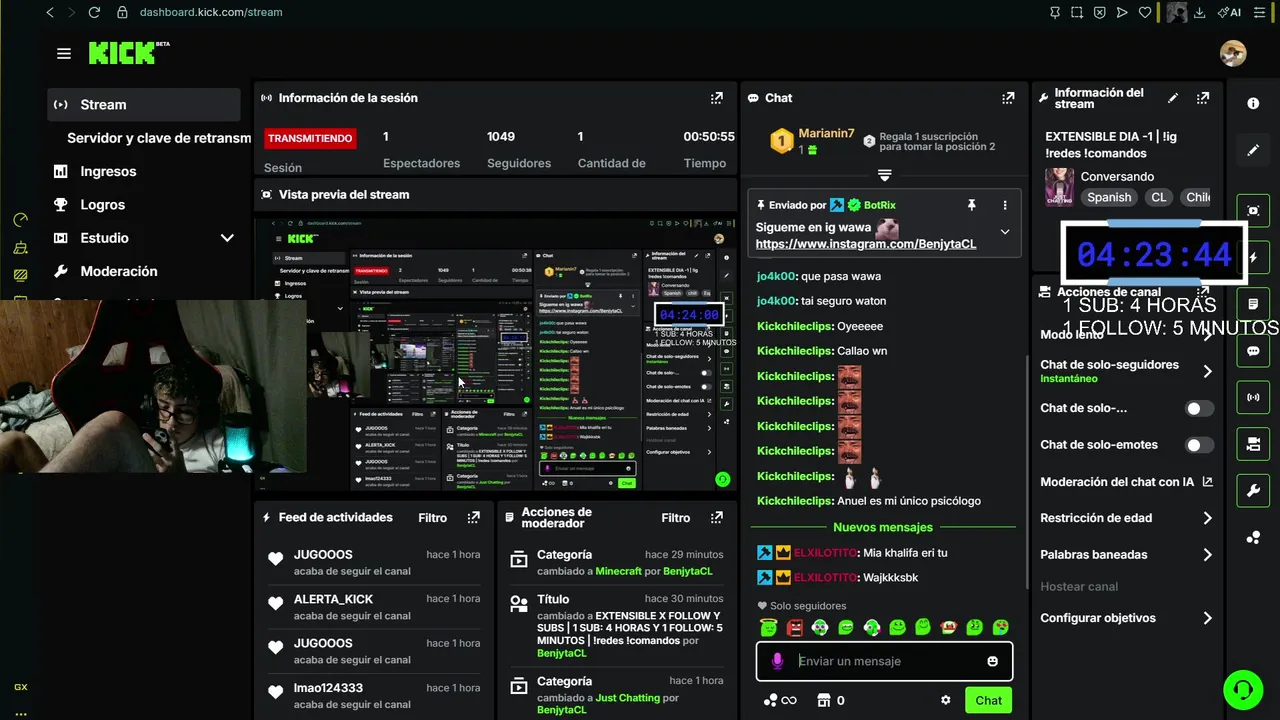Open the hamburger menu beside Kick logo
Viewport: 1280px width, 720px height.
(x=64, y=54)
